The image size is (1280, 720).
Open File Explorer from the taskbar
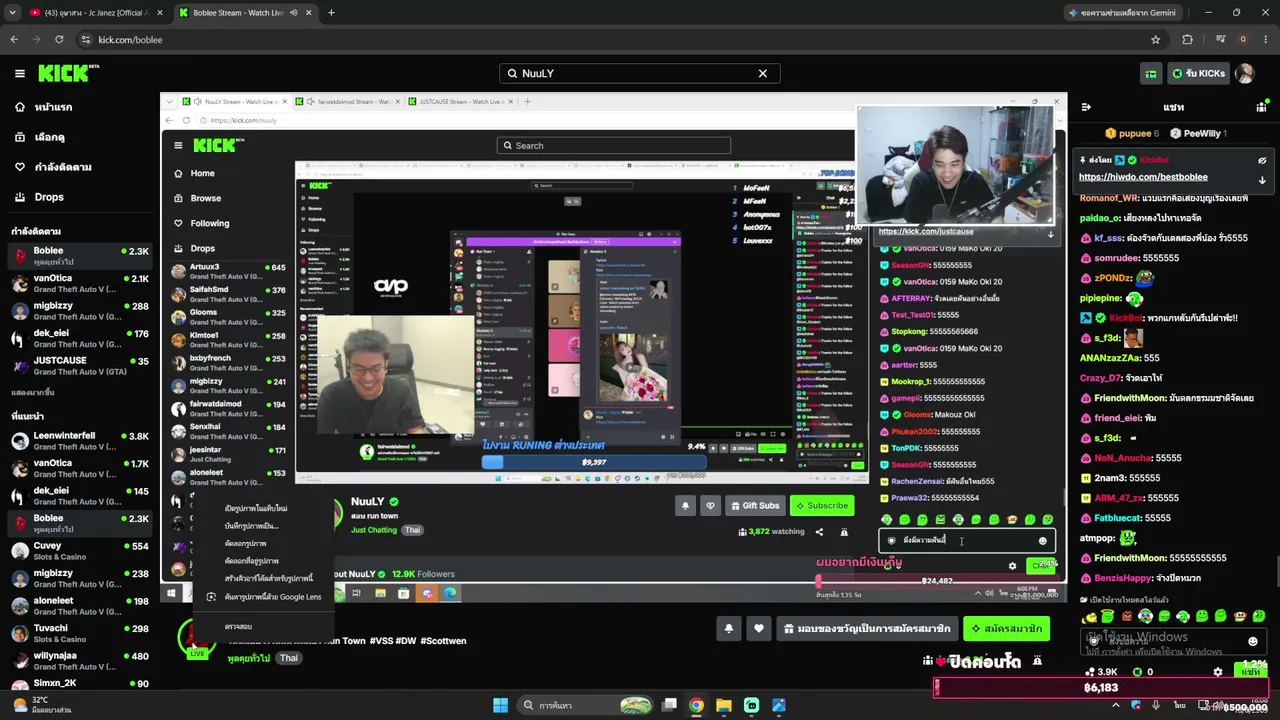coord(724,705)
